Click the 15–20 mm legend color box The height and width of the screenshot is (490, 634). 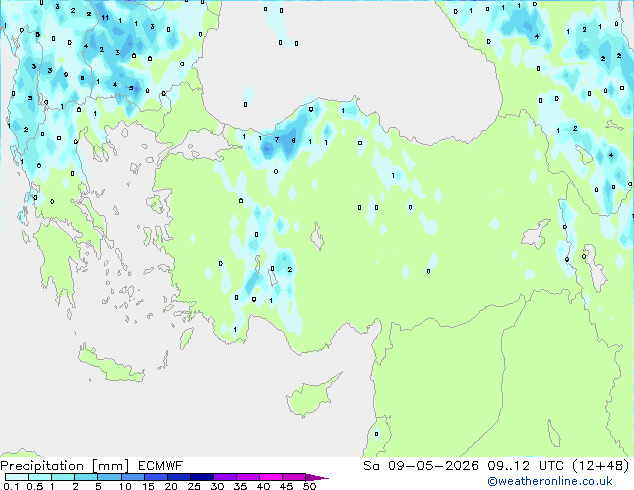point(156,477)
